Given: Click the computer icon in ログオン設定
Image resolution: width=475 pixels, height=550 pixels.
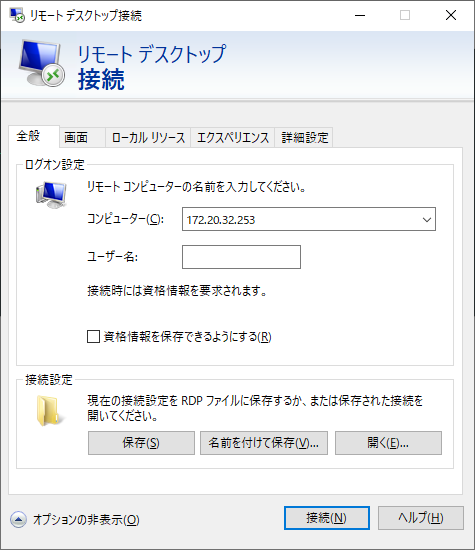Looking at the screenshot, I should [x=51, y=195].
